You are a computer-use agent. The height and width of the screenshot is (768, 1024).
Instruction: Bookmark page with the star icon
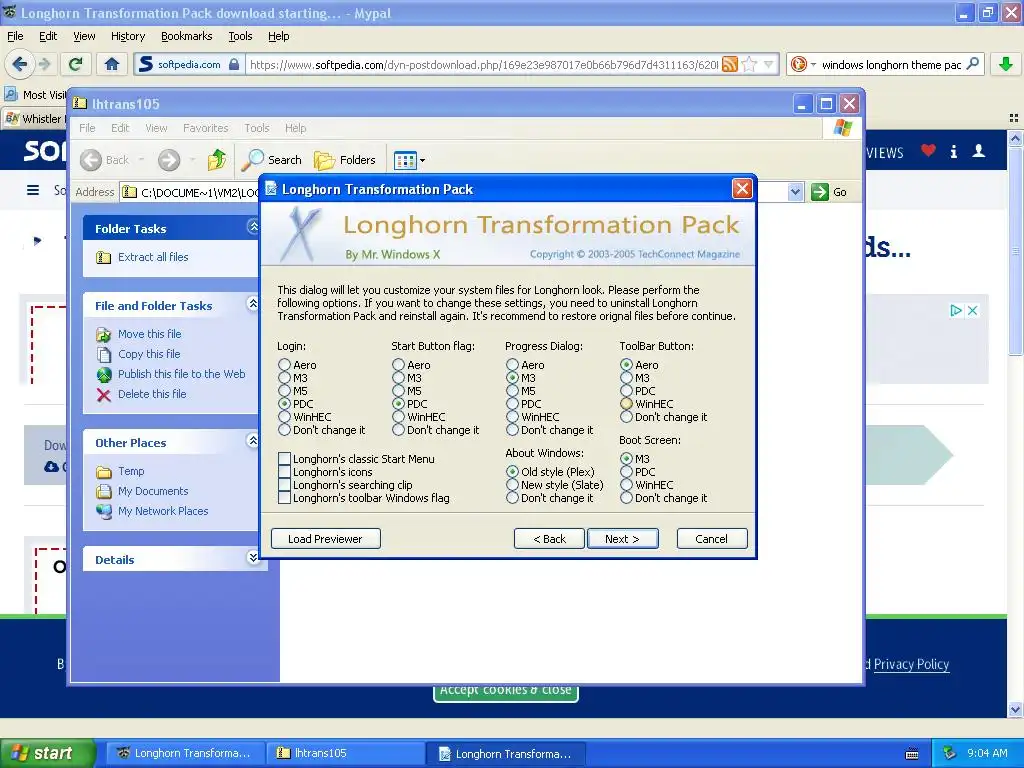[750, 64]
